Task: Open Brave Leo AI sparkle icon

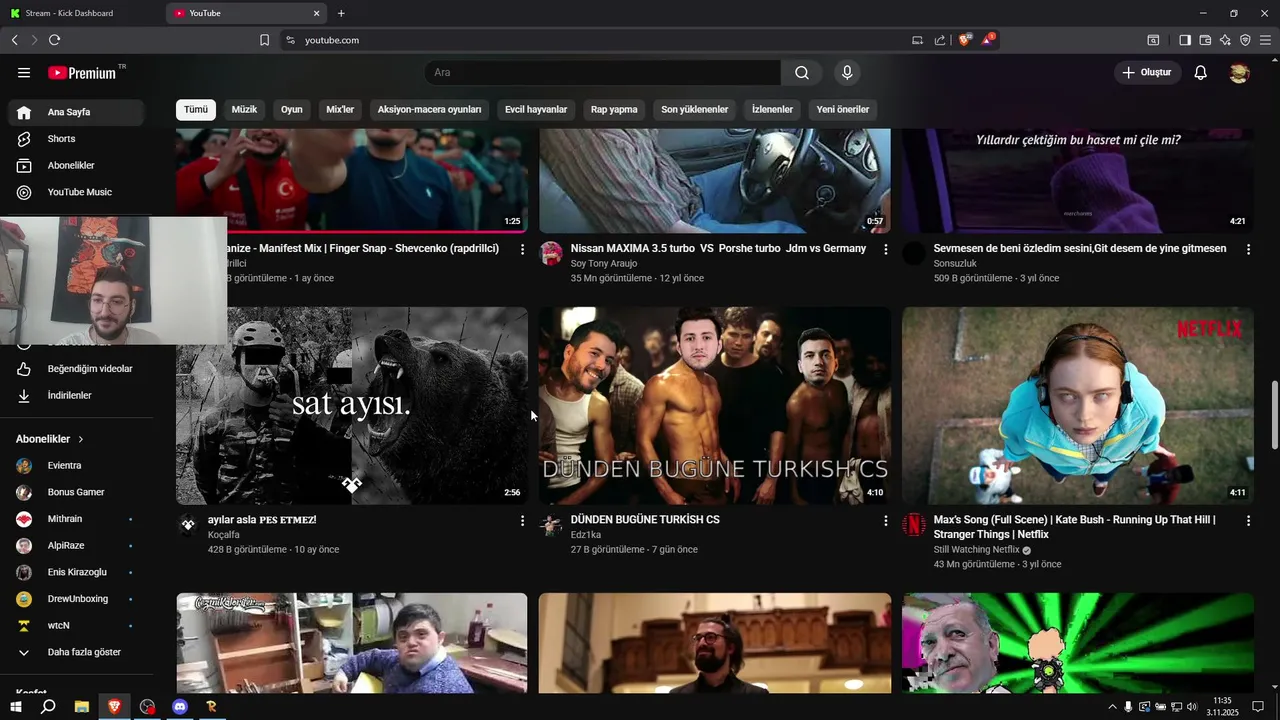Action: [x=1225, y=40]
